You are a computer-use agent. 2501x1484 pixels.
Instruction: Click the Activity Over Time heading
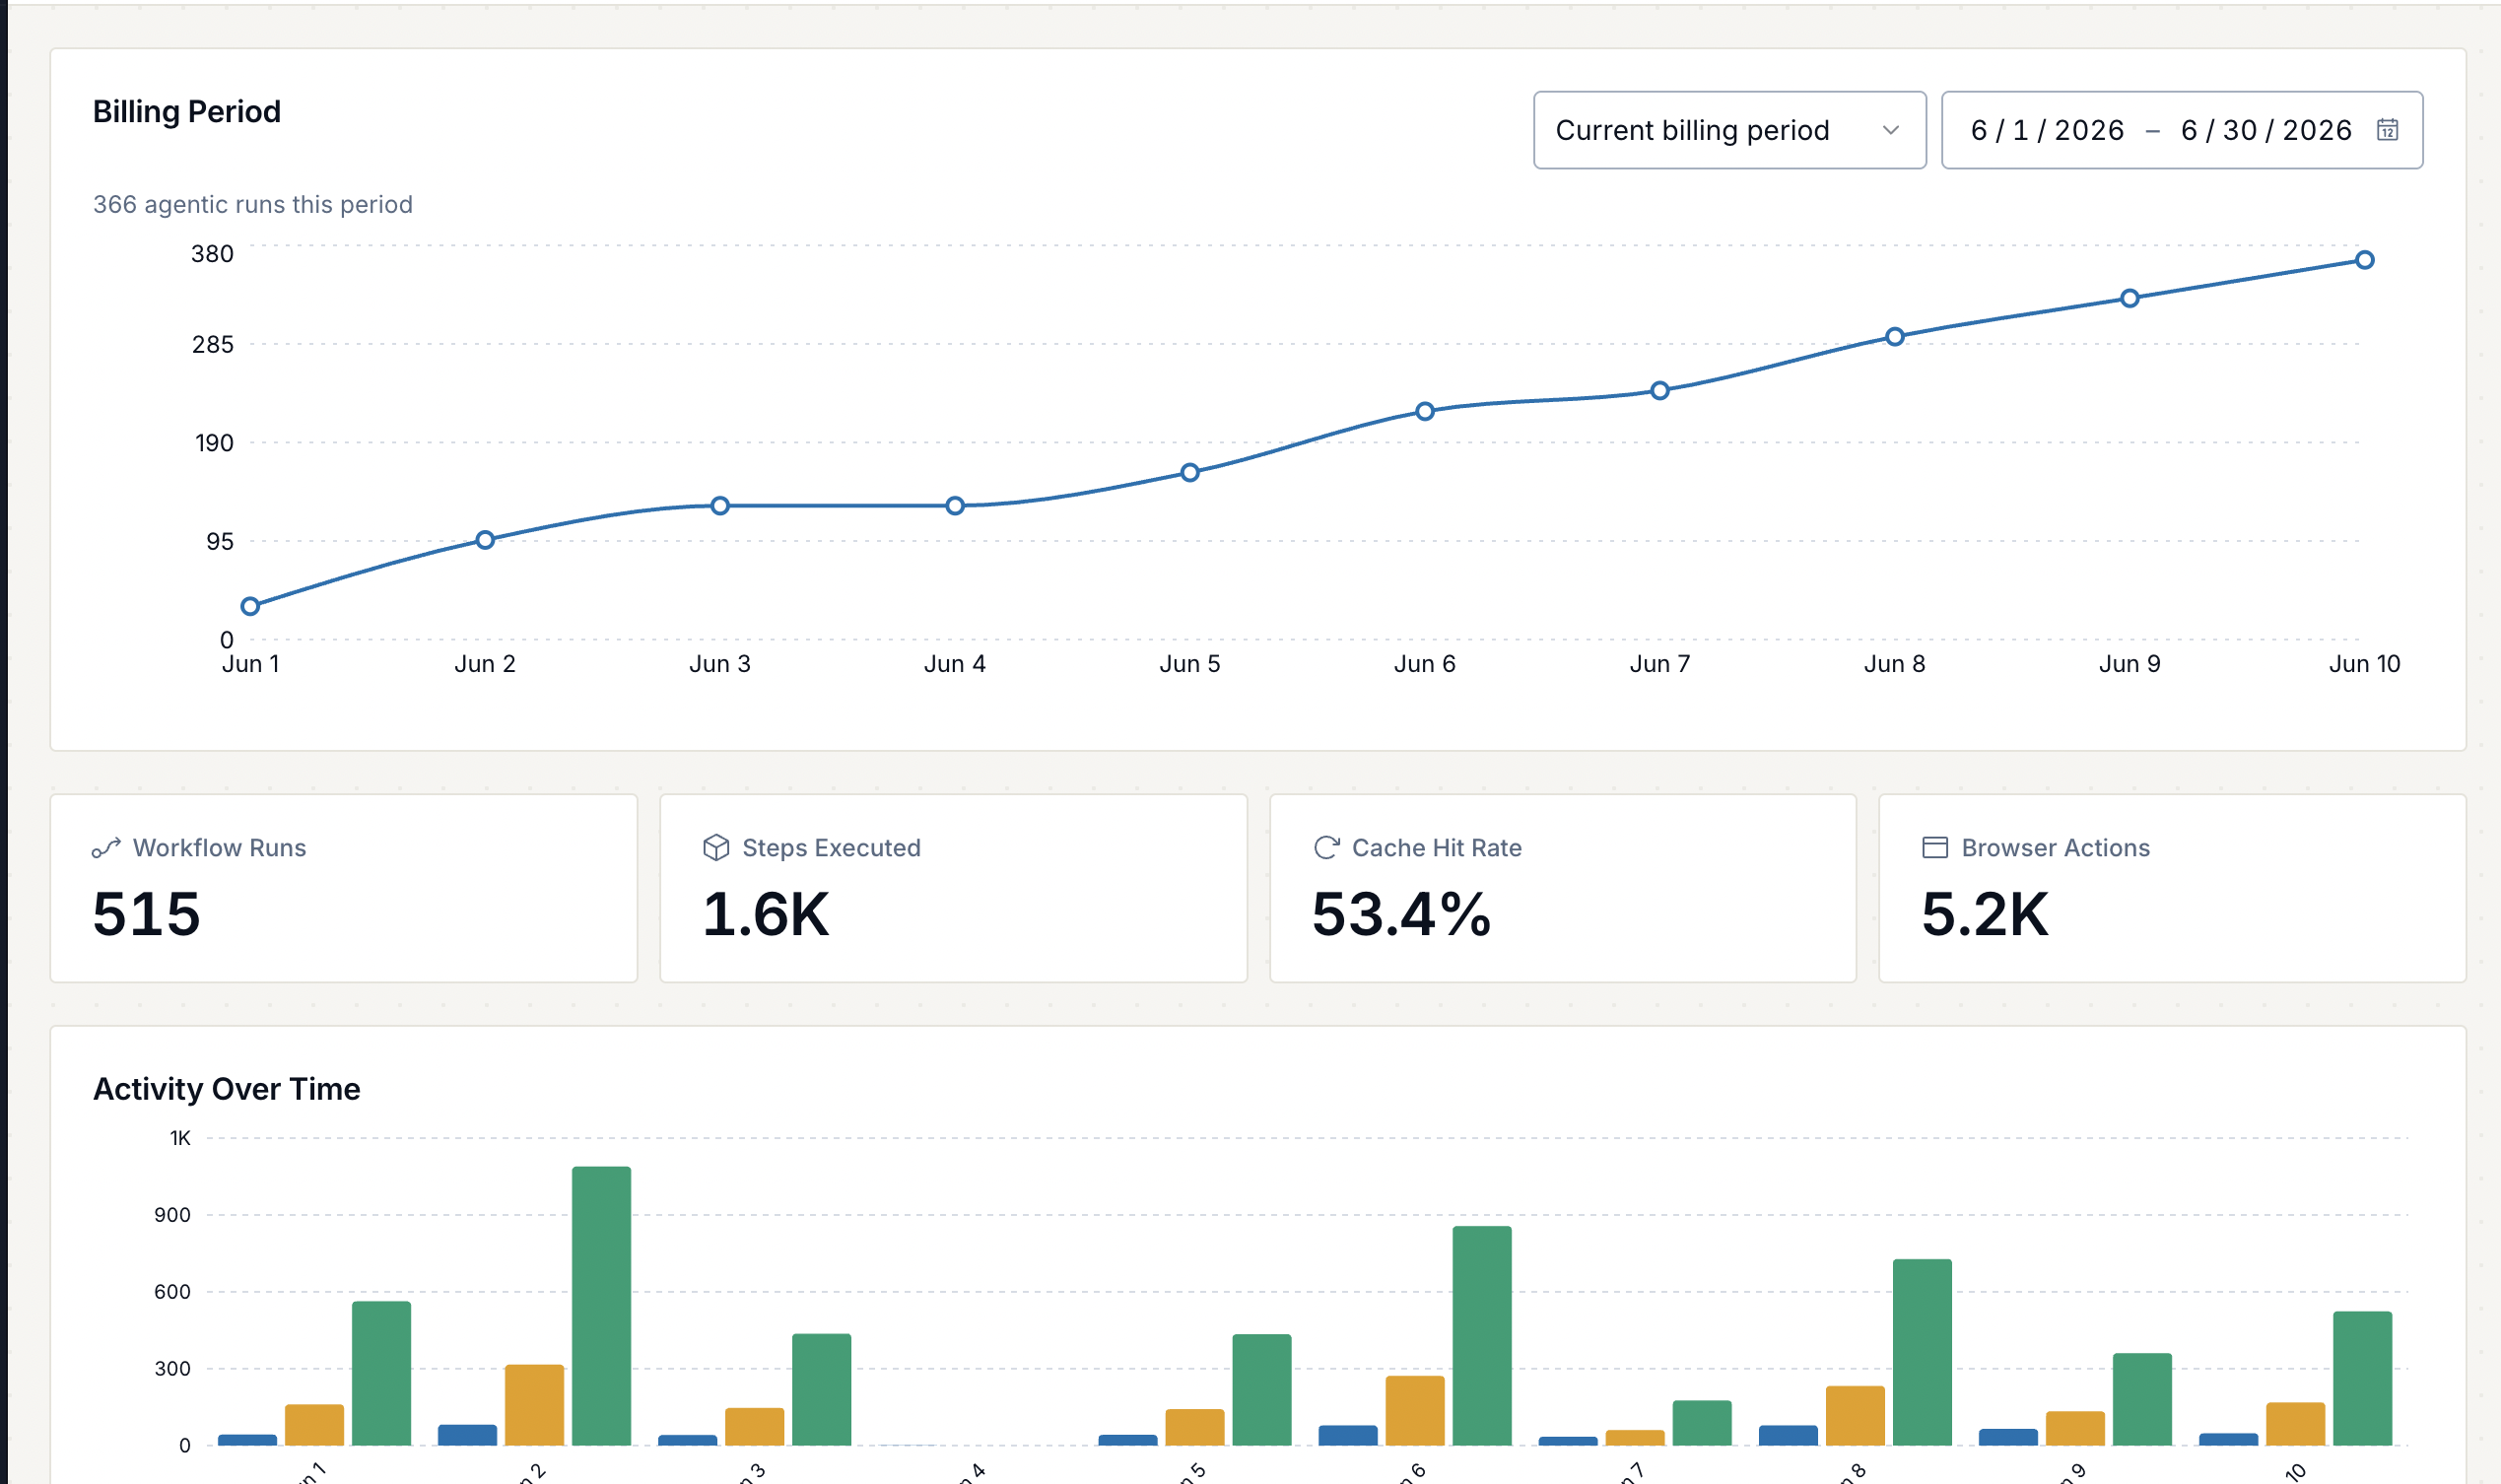pos(227,1089)
